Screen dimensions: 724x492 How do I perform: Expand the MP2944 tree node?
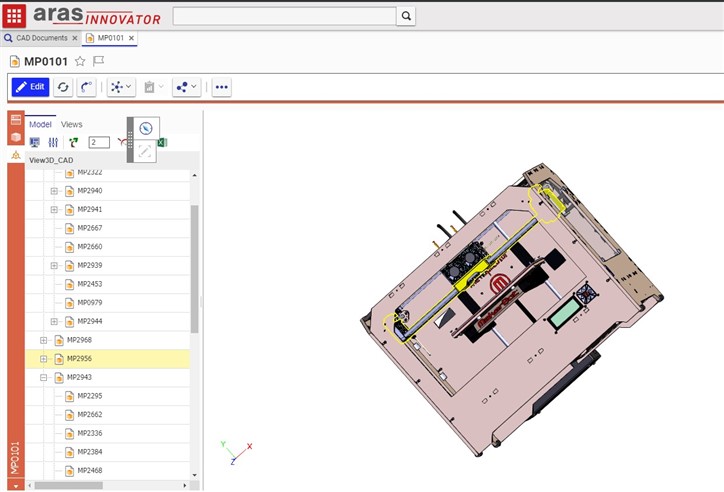coord(54,321)
